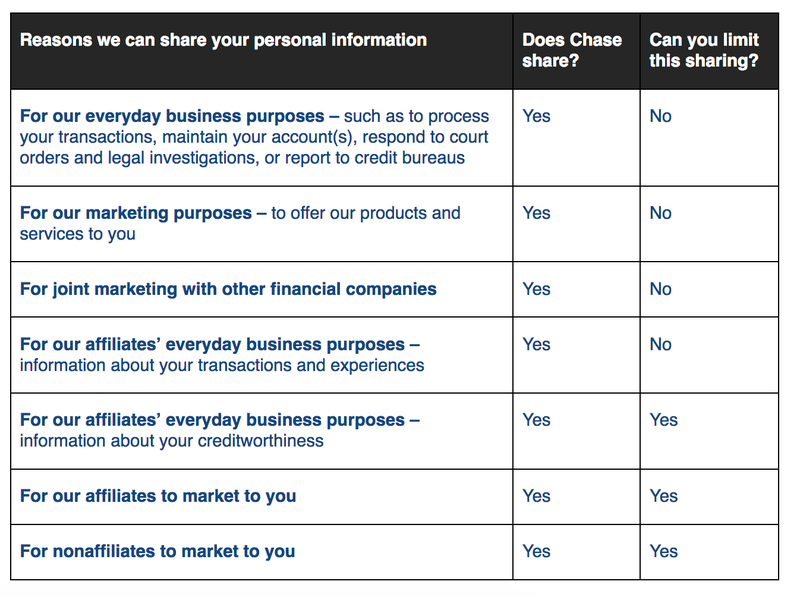Click 'No' in the everyday business purposes row
The width and height of the screenshot is (800, 597).
[x=660, y=116]
